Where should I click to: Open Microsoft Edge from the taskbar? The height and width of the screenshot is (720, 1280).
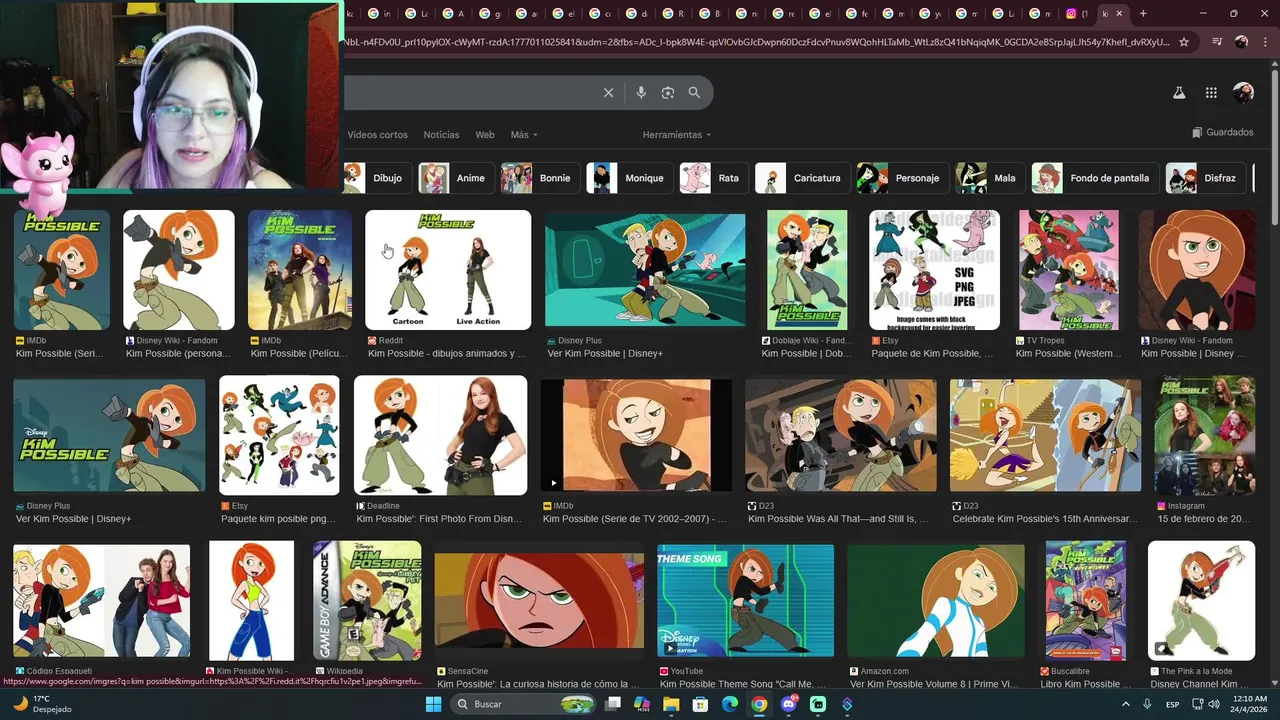[730, 704]
